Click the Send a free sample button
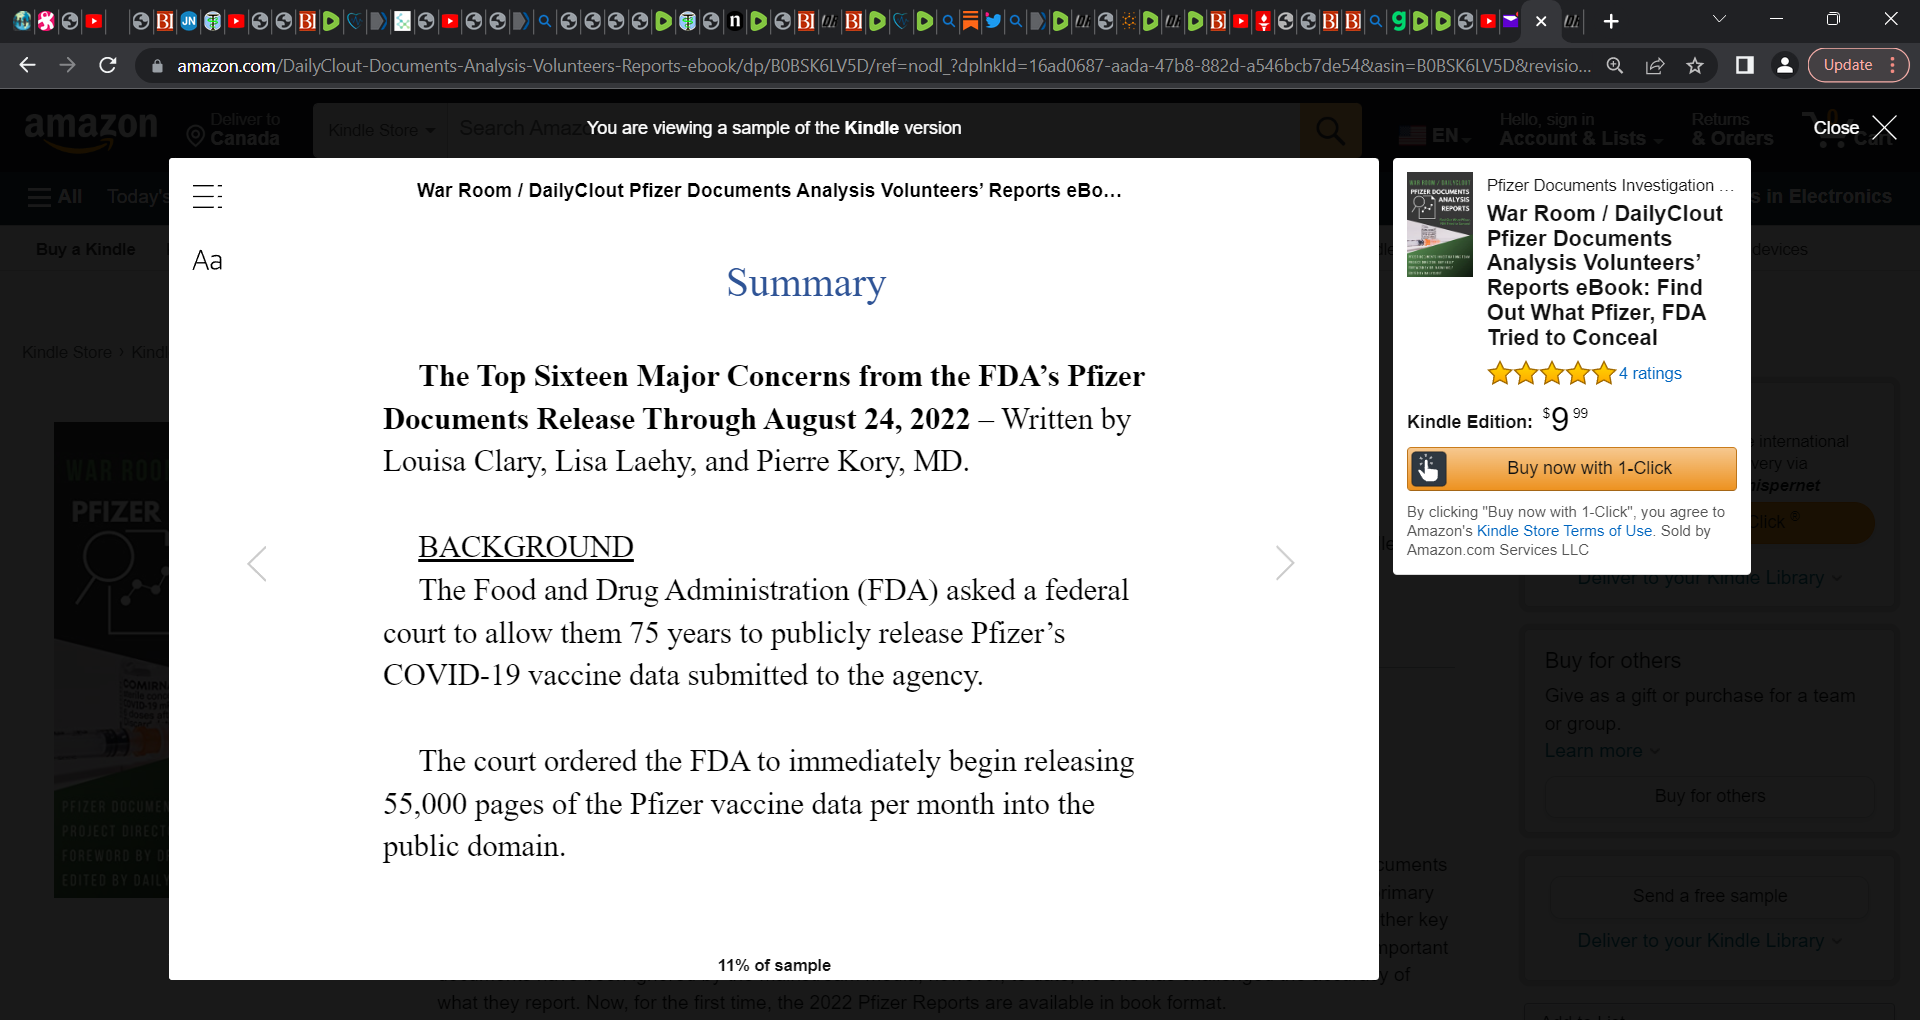1920x1020 pixels. click(1710, 896)
